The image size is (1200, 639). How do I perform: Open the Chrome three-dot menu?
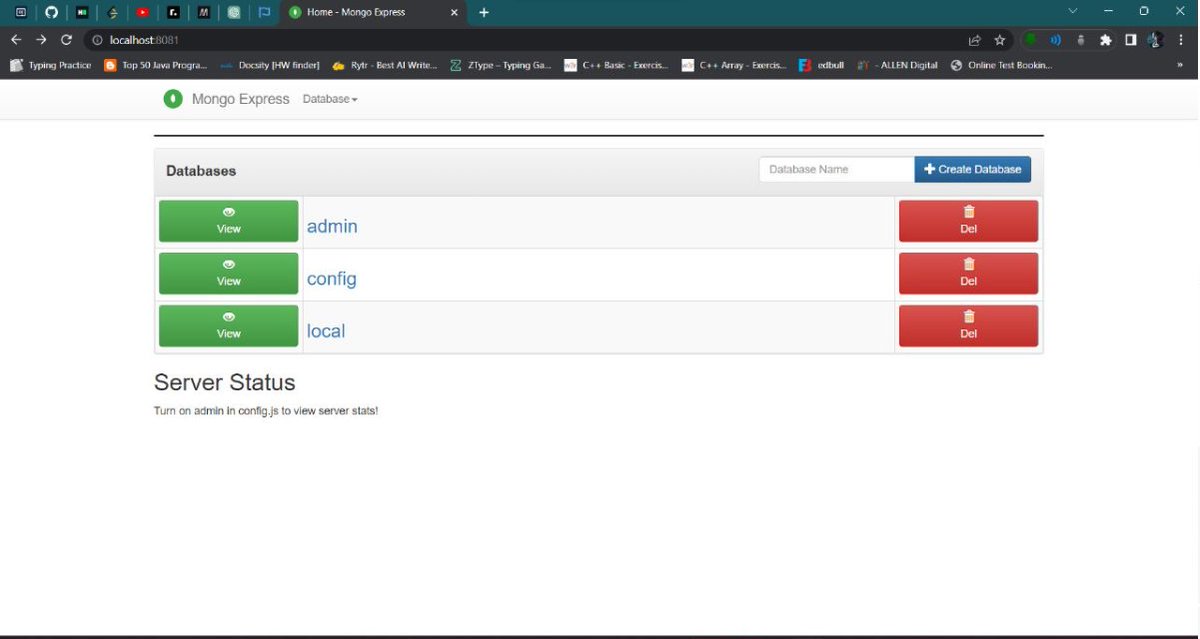1181,40
